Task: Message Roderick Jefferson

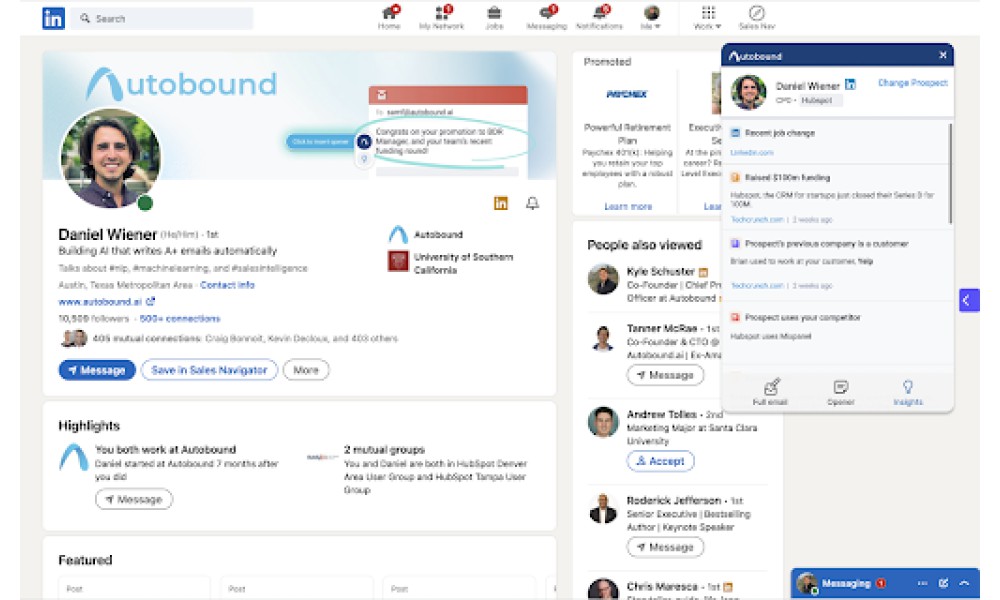Action: tap(665, 547)
